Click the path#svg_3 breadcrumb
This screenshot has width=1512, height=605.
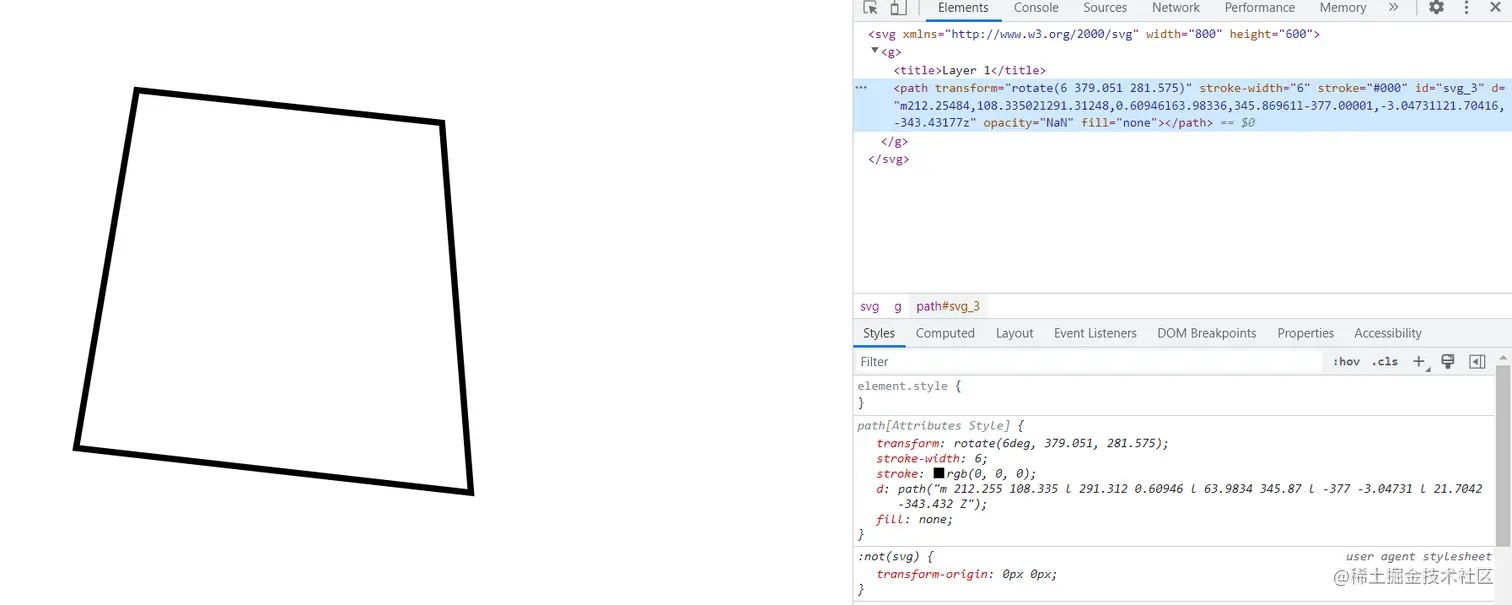[948, 307]
